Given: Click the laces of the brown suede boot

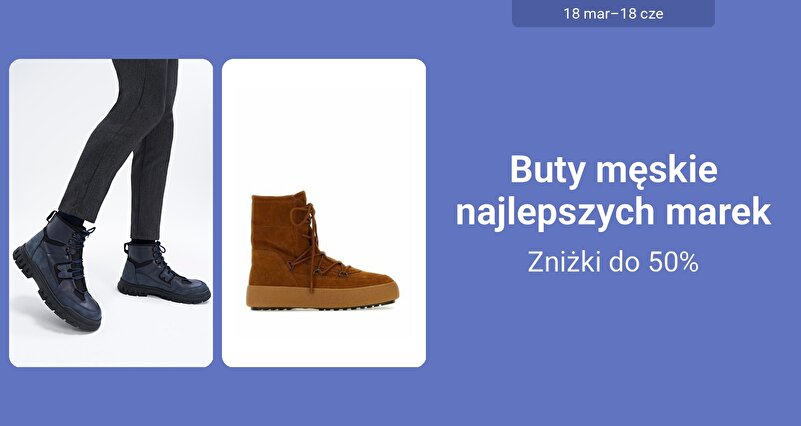Looking at the screenshot, I should coord(314,243).
